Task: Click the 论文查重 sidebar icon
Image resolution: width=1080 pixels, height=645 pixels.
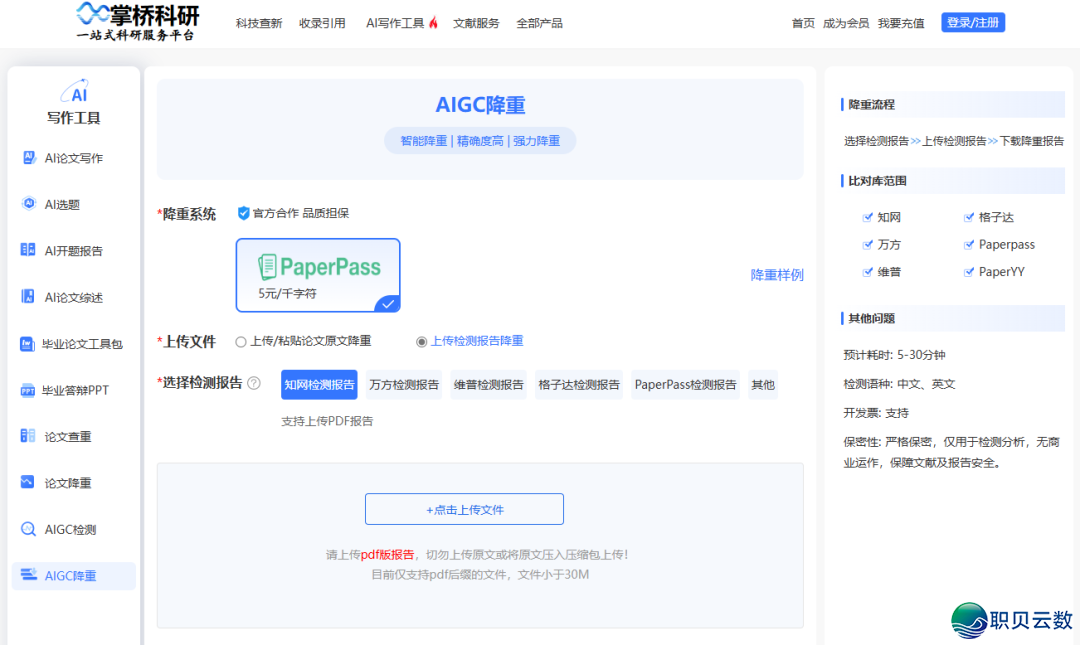Action: coord(28,436)
